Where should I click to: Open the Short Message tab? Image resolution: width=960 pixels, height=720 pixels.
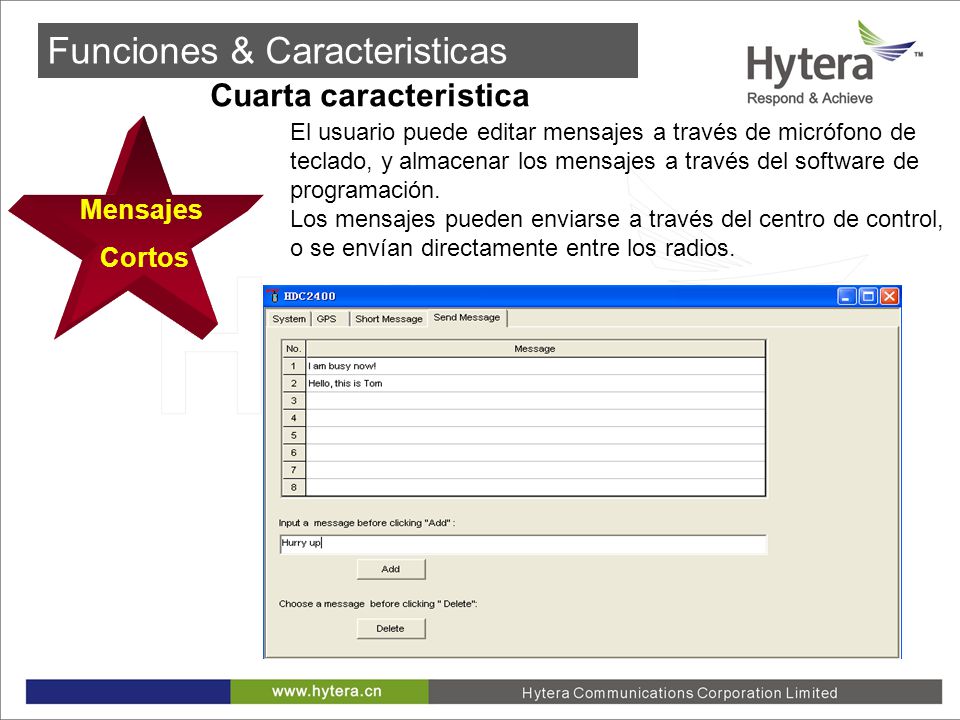(x=389, y=319)
